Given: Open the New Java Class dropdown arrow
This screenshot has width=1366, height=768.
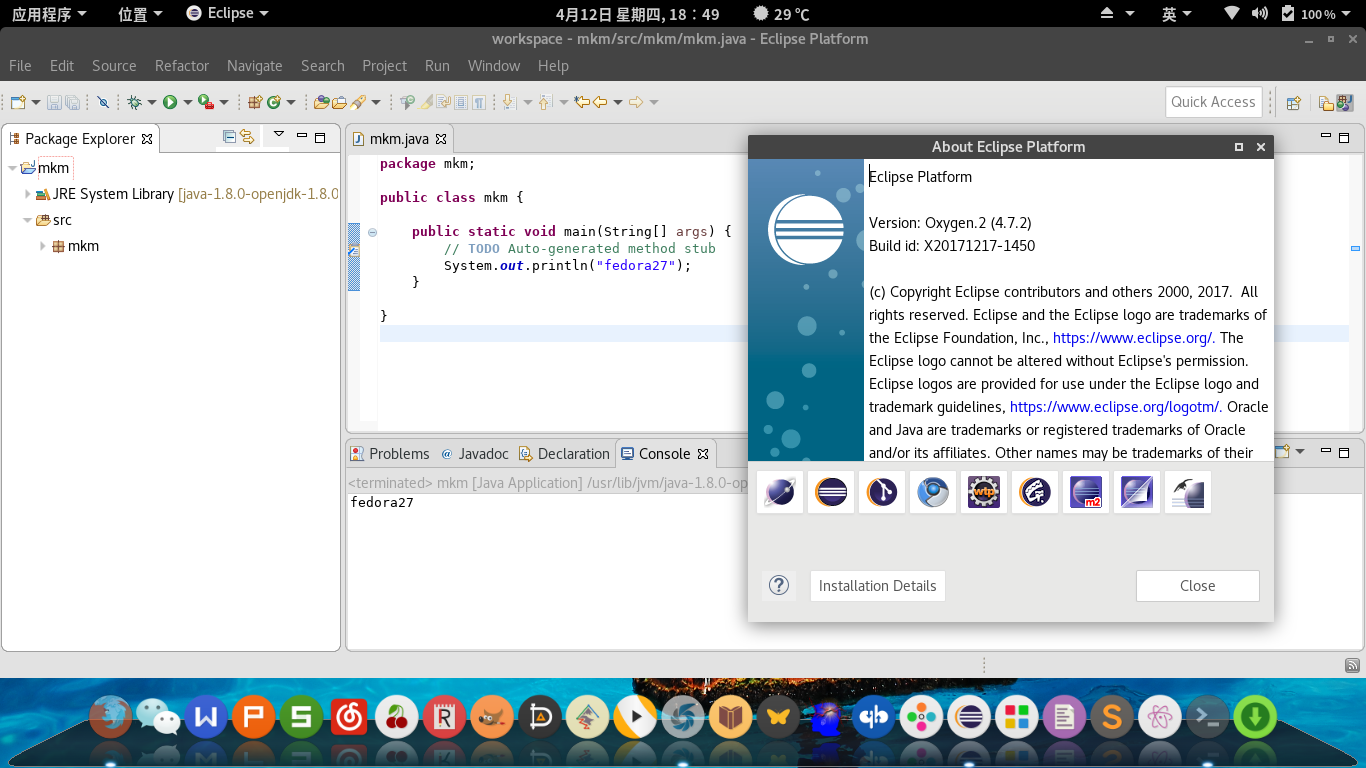Looking at the screenshot, I should [291, 102].
